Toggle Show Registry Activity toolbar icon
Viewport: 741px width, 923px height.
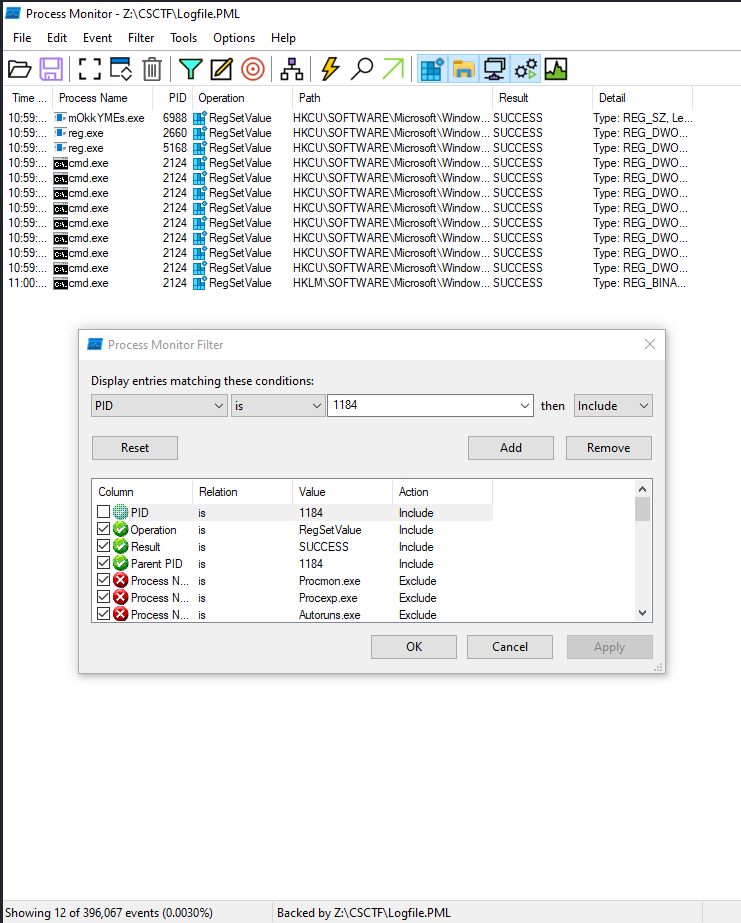(x=432, y=69)
